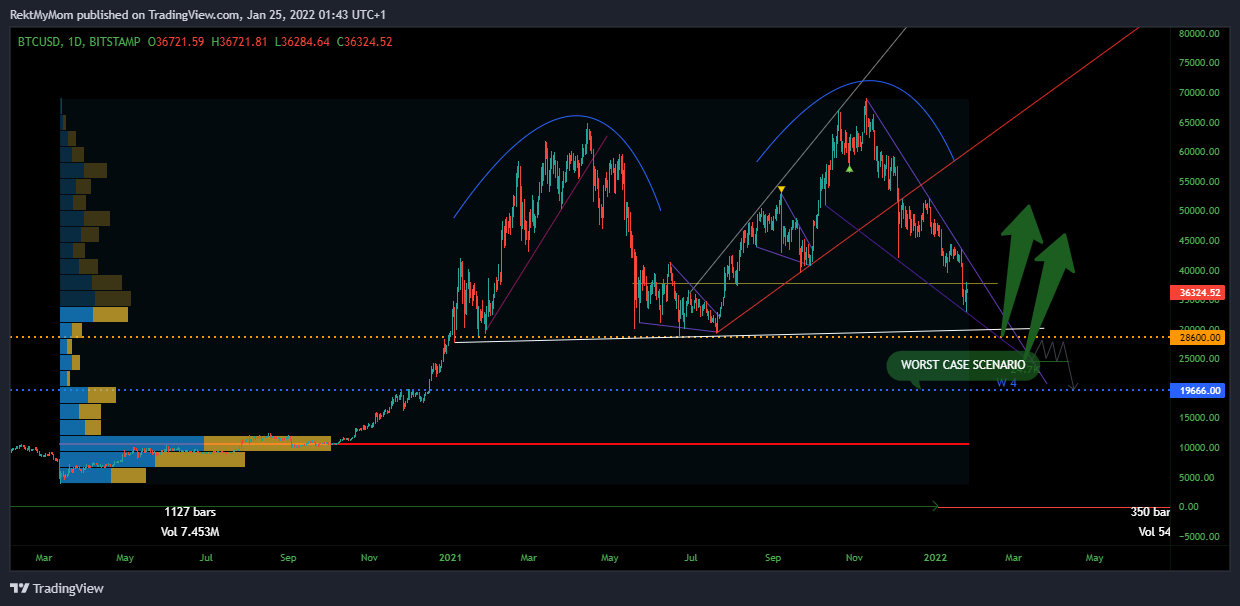Click the 55000.00 price axis label
1240x606 pixels.
click(1200, 182)
